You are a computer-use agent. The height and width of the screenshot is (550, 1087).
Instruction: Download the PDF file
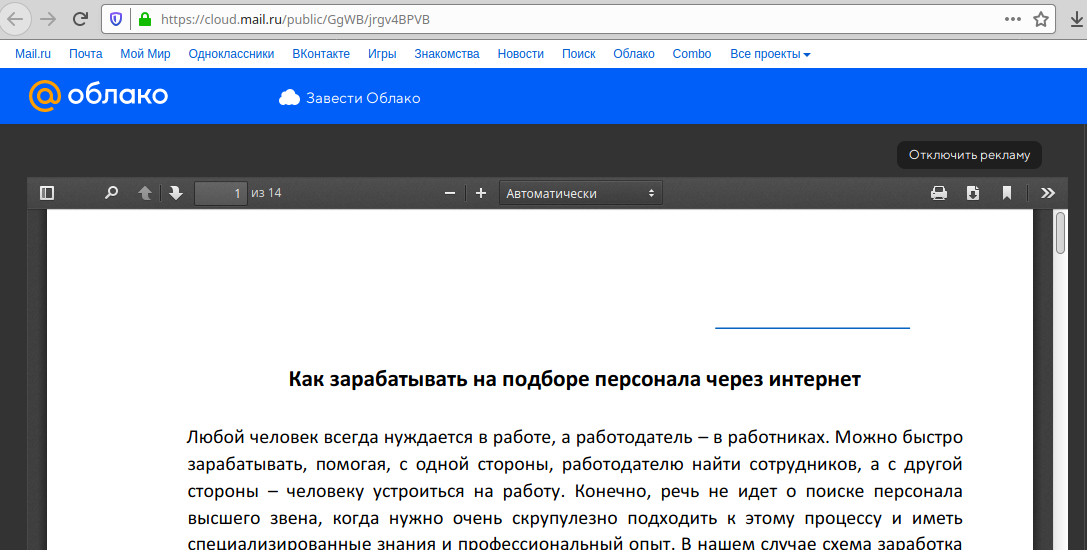pyautogui.click(x=973, y=193)
